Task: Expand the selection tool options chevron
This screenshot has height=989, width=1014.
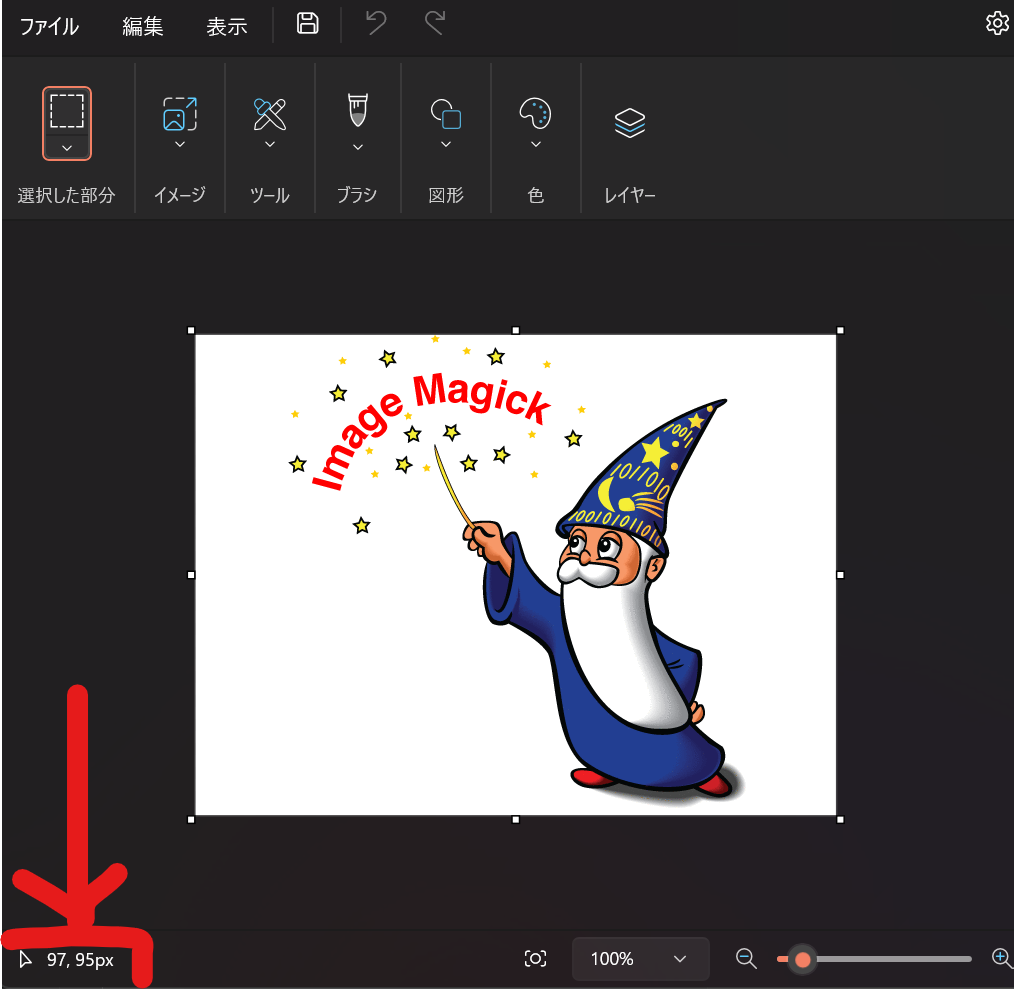Action: click(66, 147)
